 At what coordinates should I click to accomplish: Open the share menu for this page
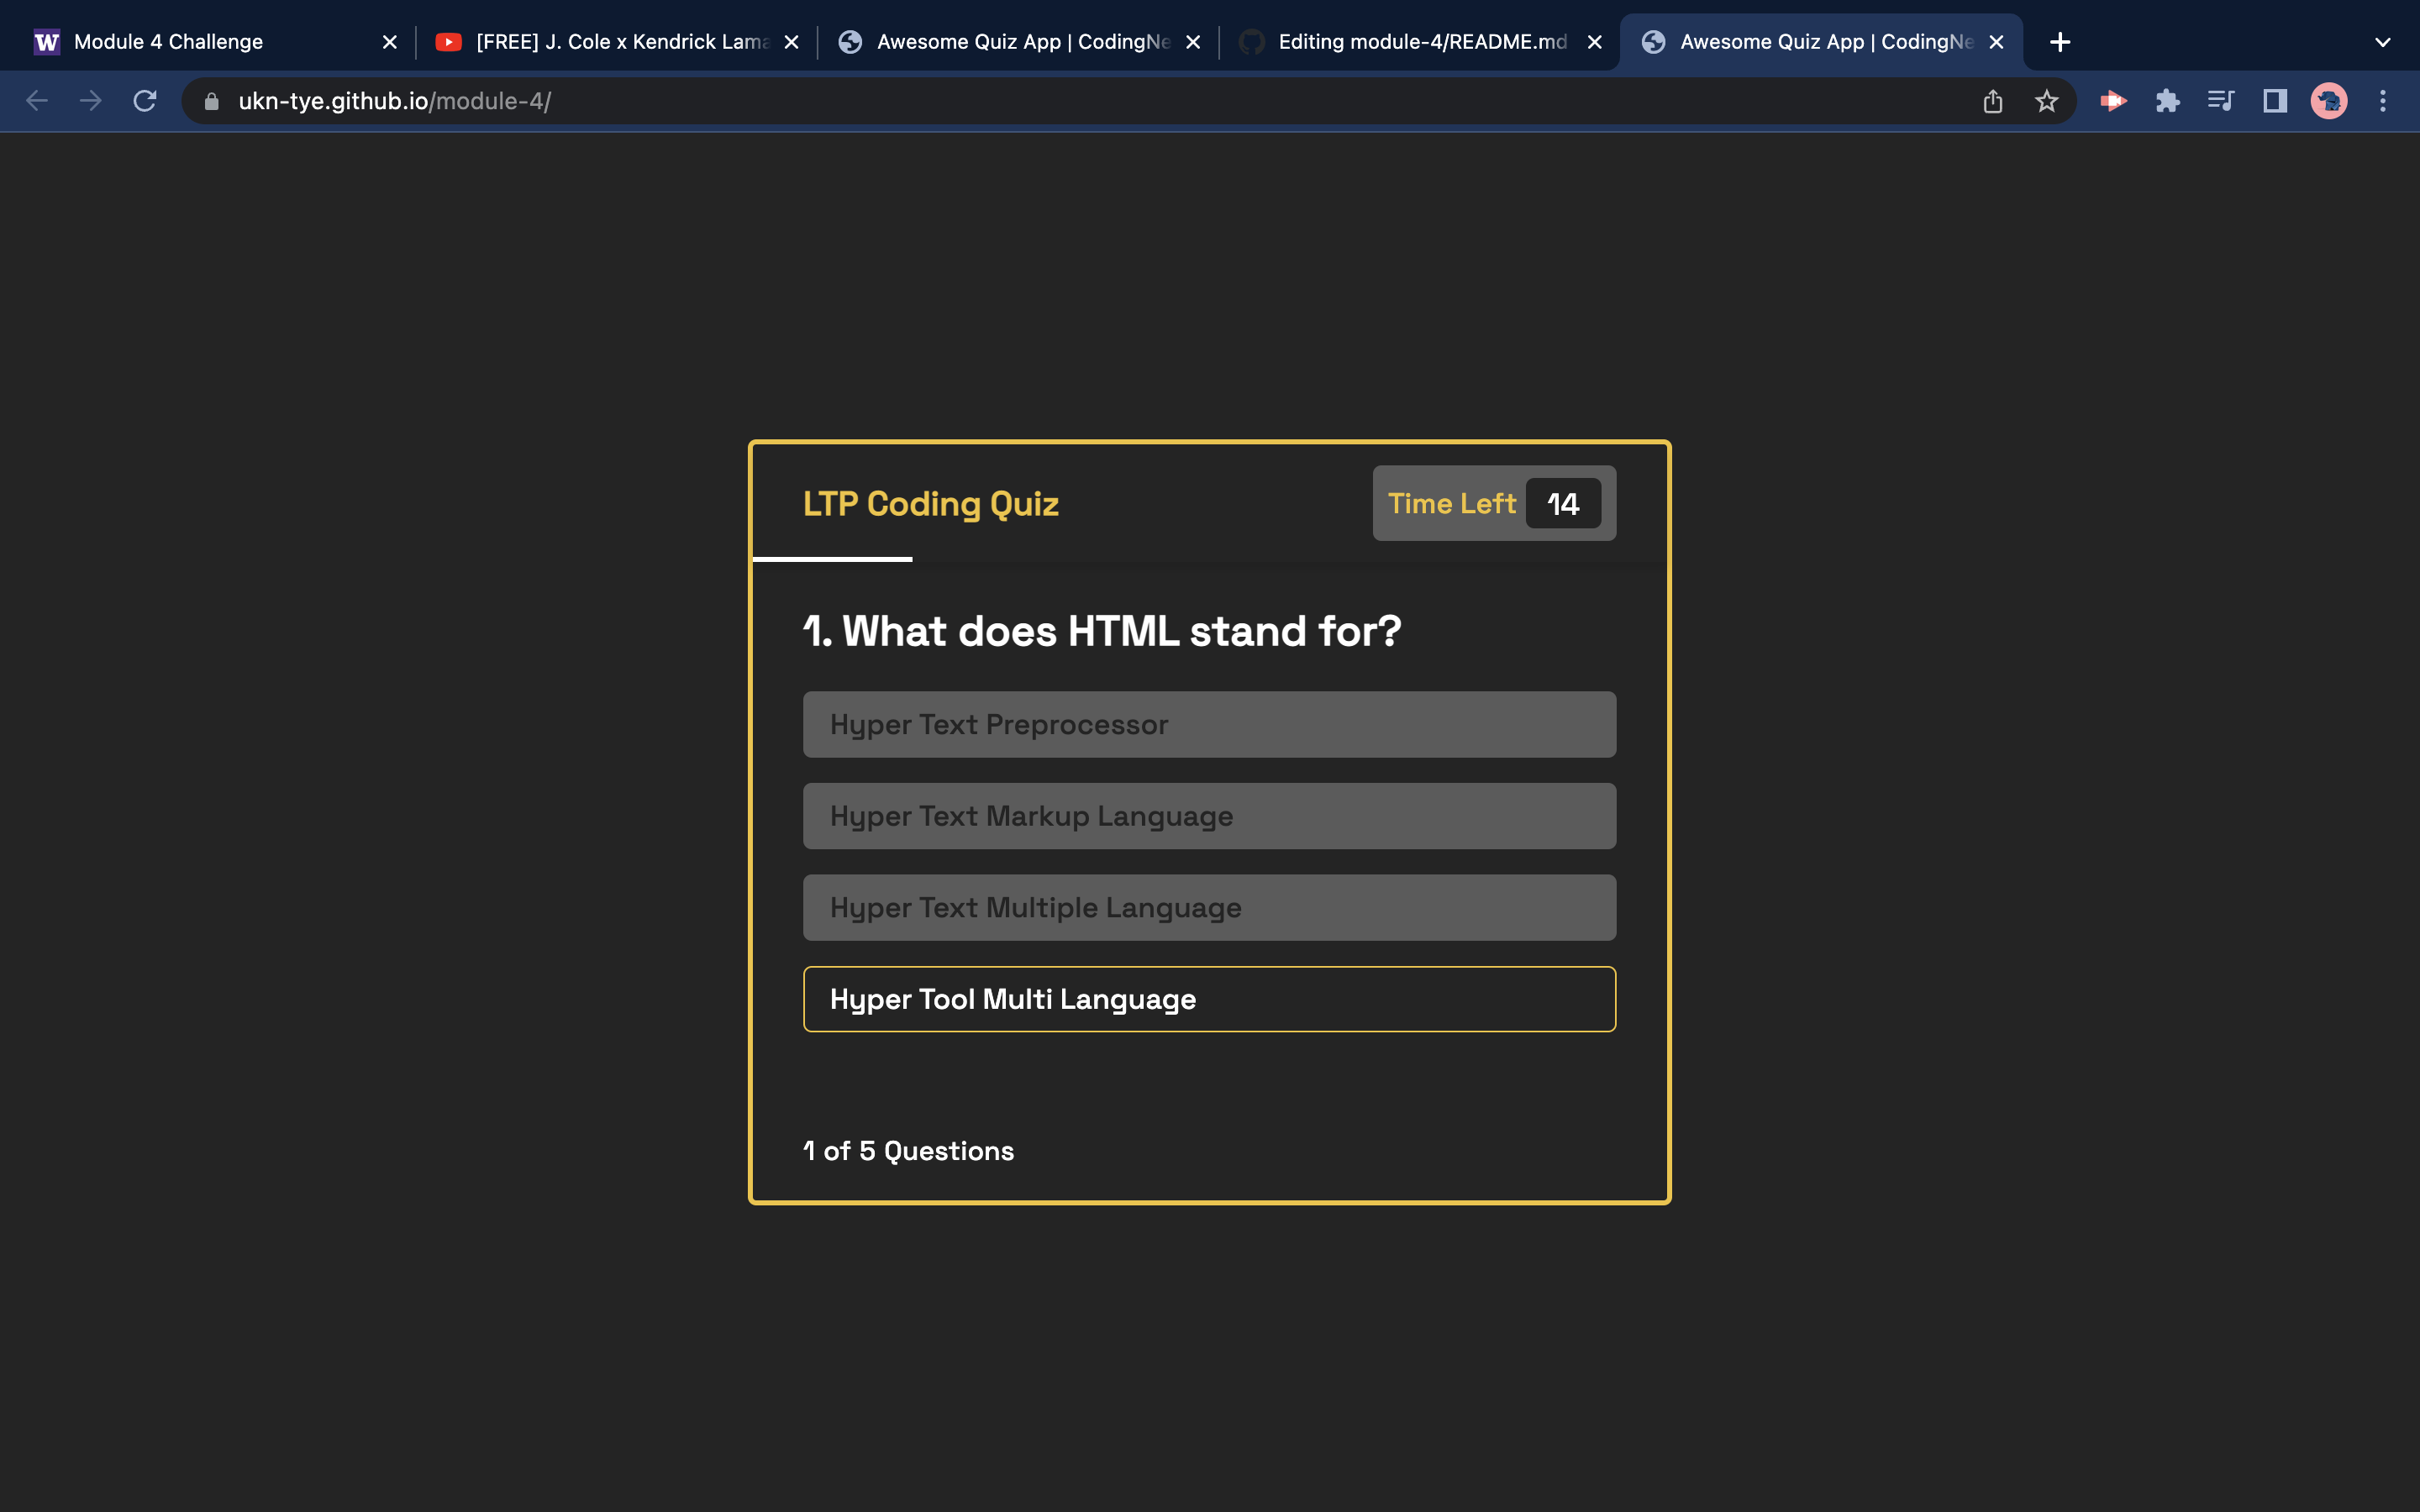tap(1993, 101)
